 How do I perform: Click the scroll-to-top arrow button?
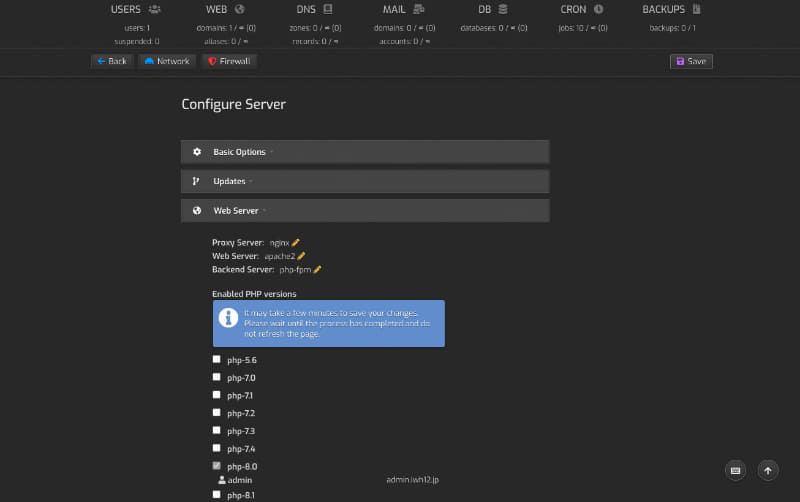[x=768, y=471]
